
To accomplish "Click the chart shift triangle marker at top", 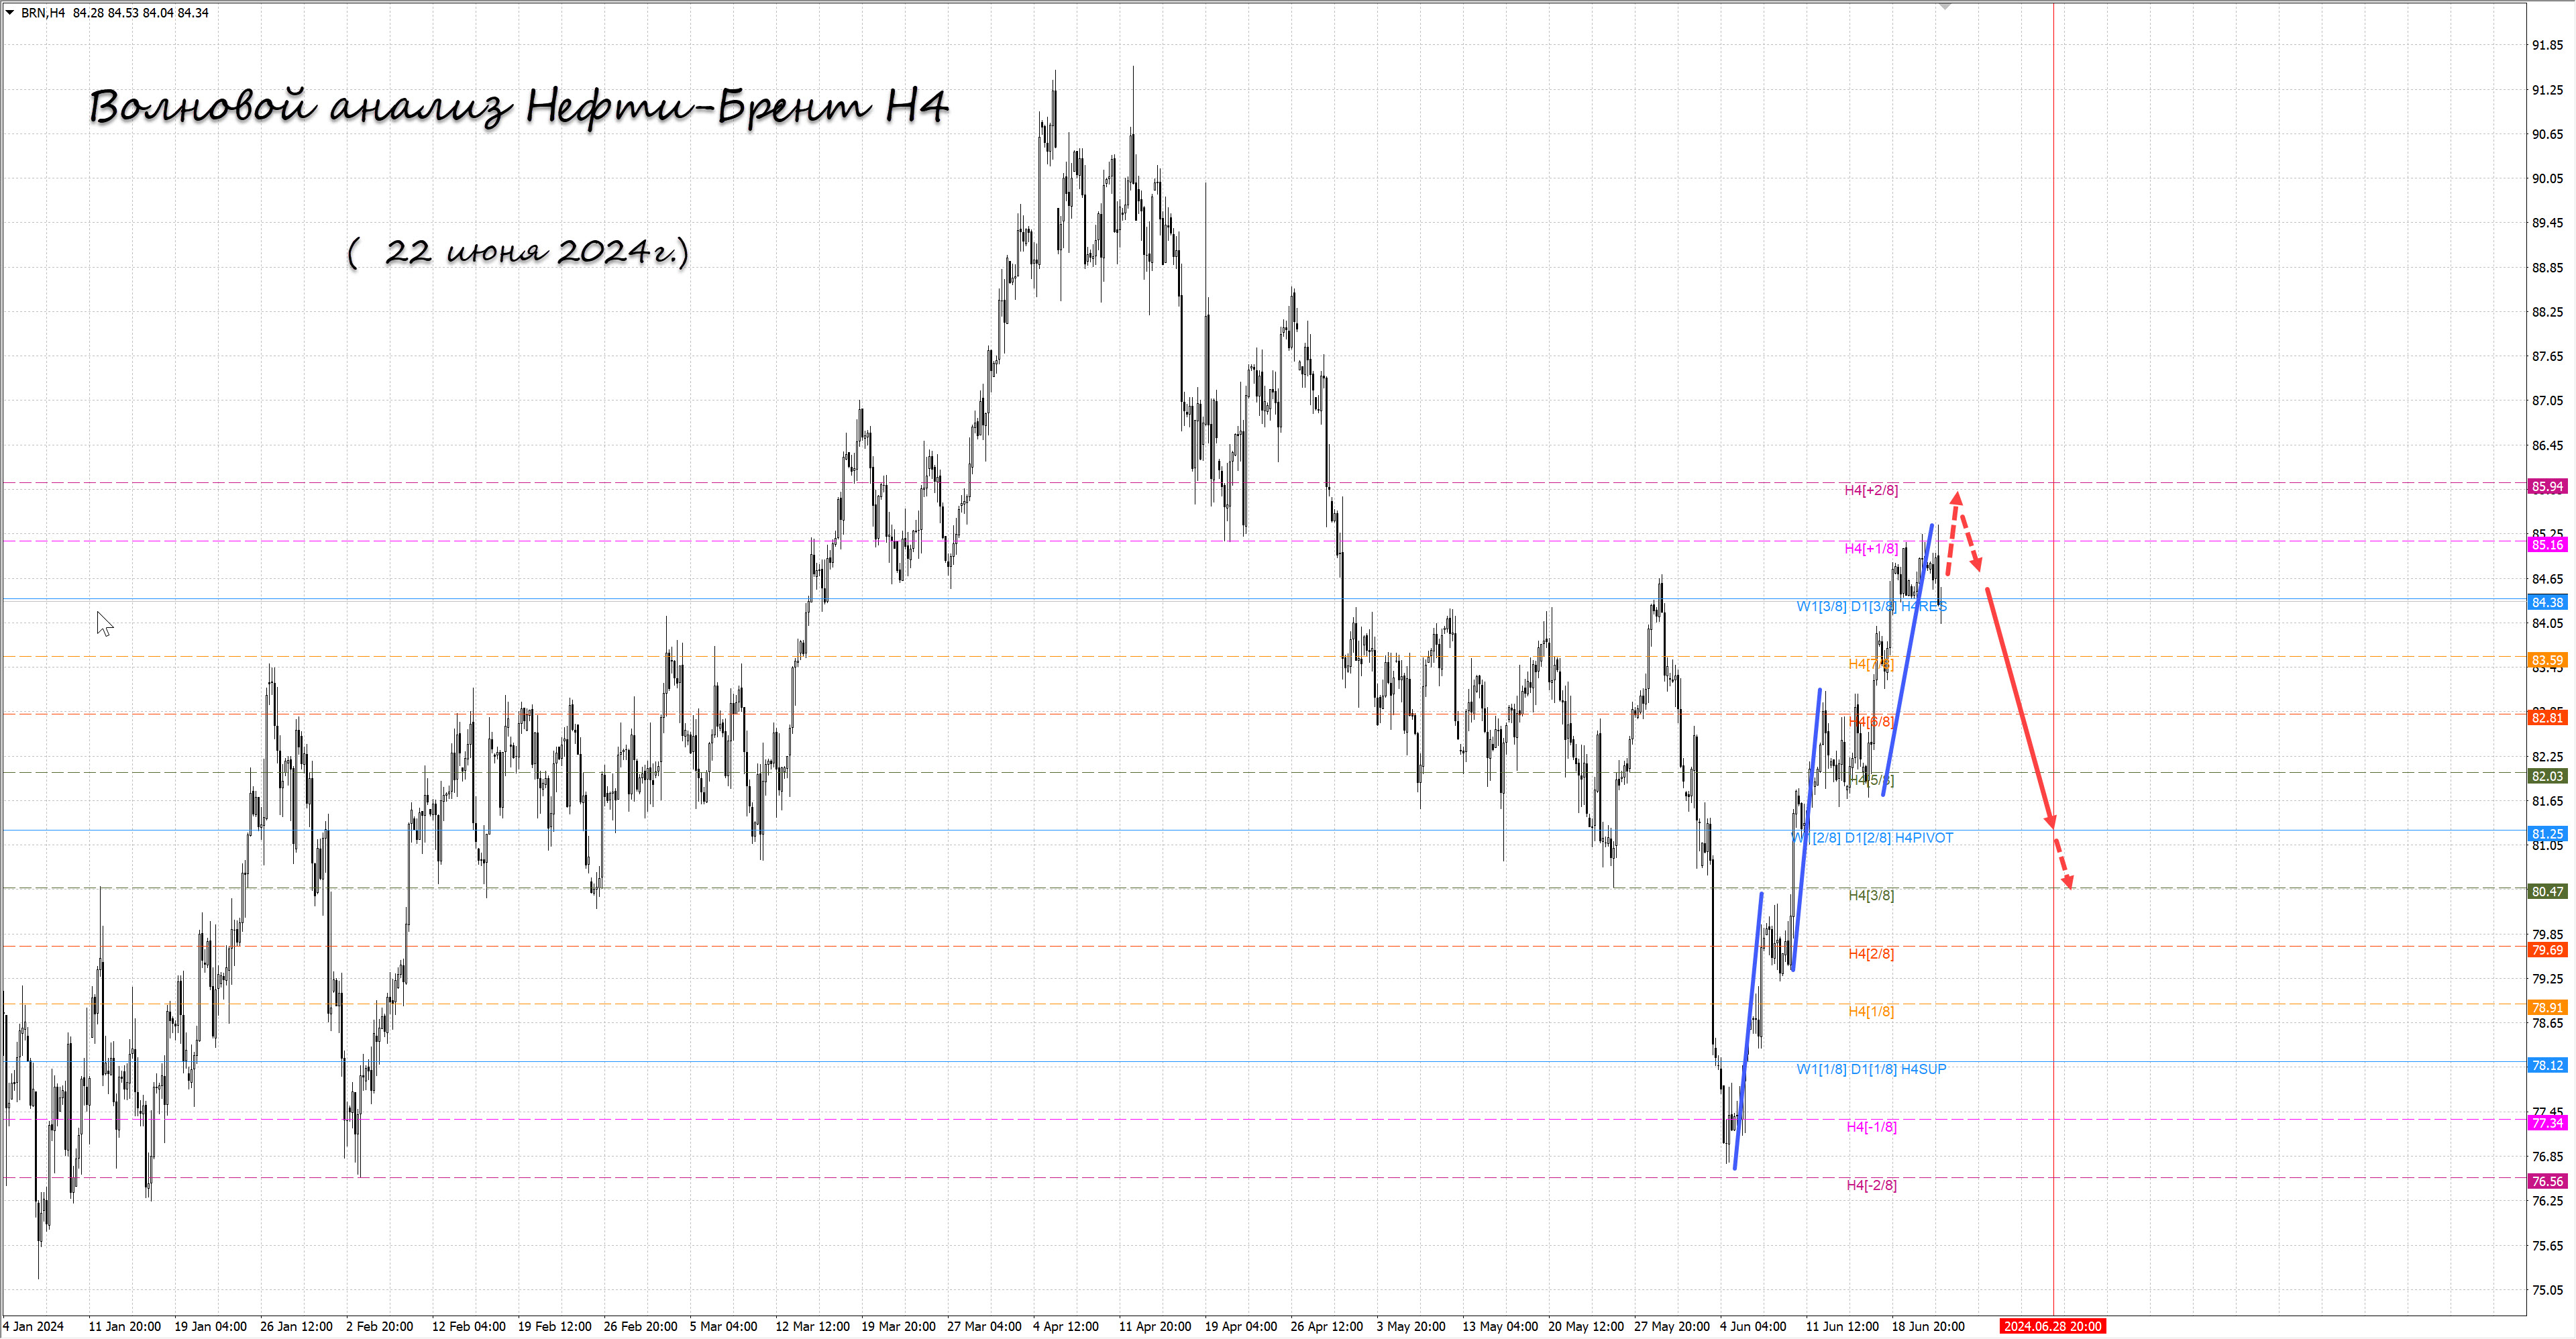I will click(x=1945, y=7).
